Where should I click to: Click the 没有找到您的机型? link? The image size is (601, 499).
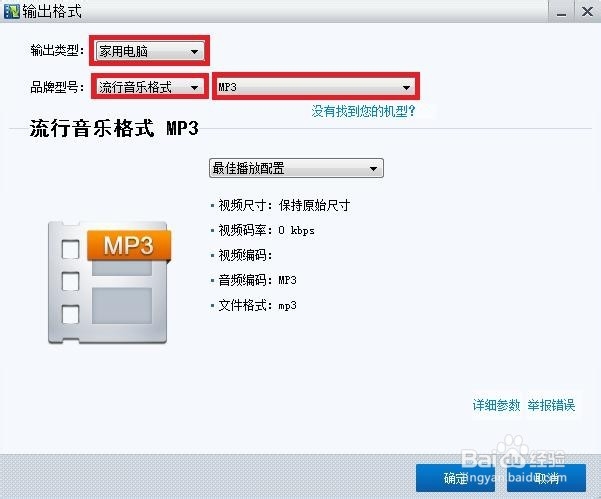[363, 112]
